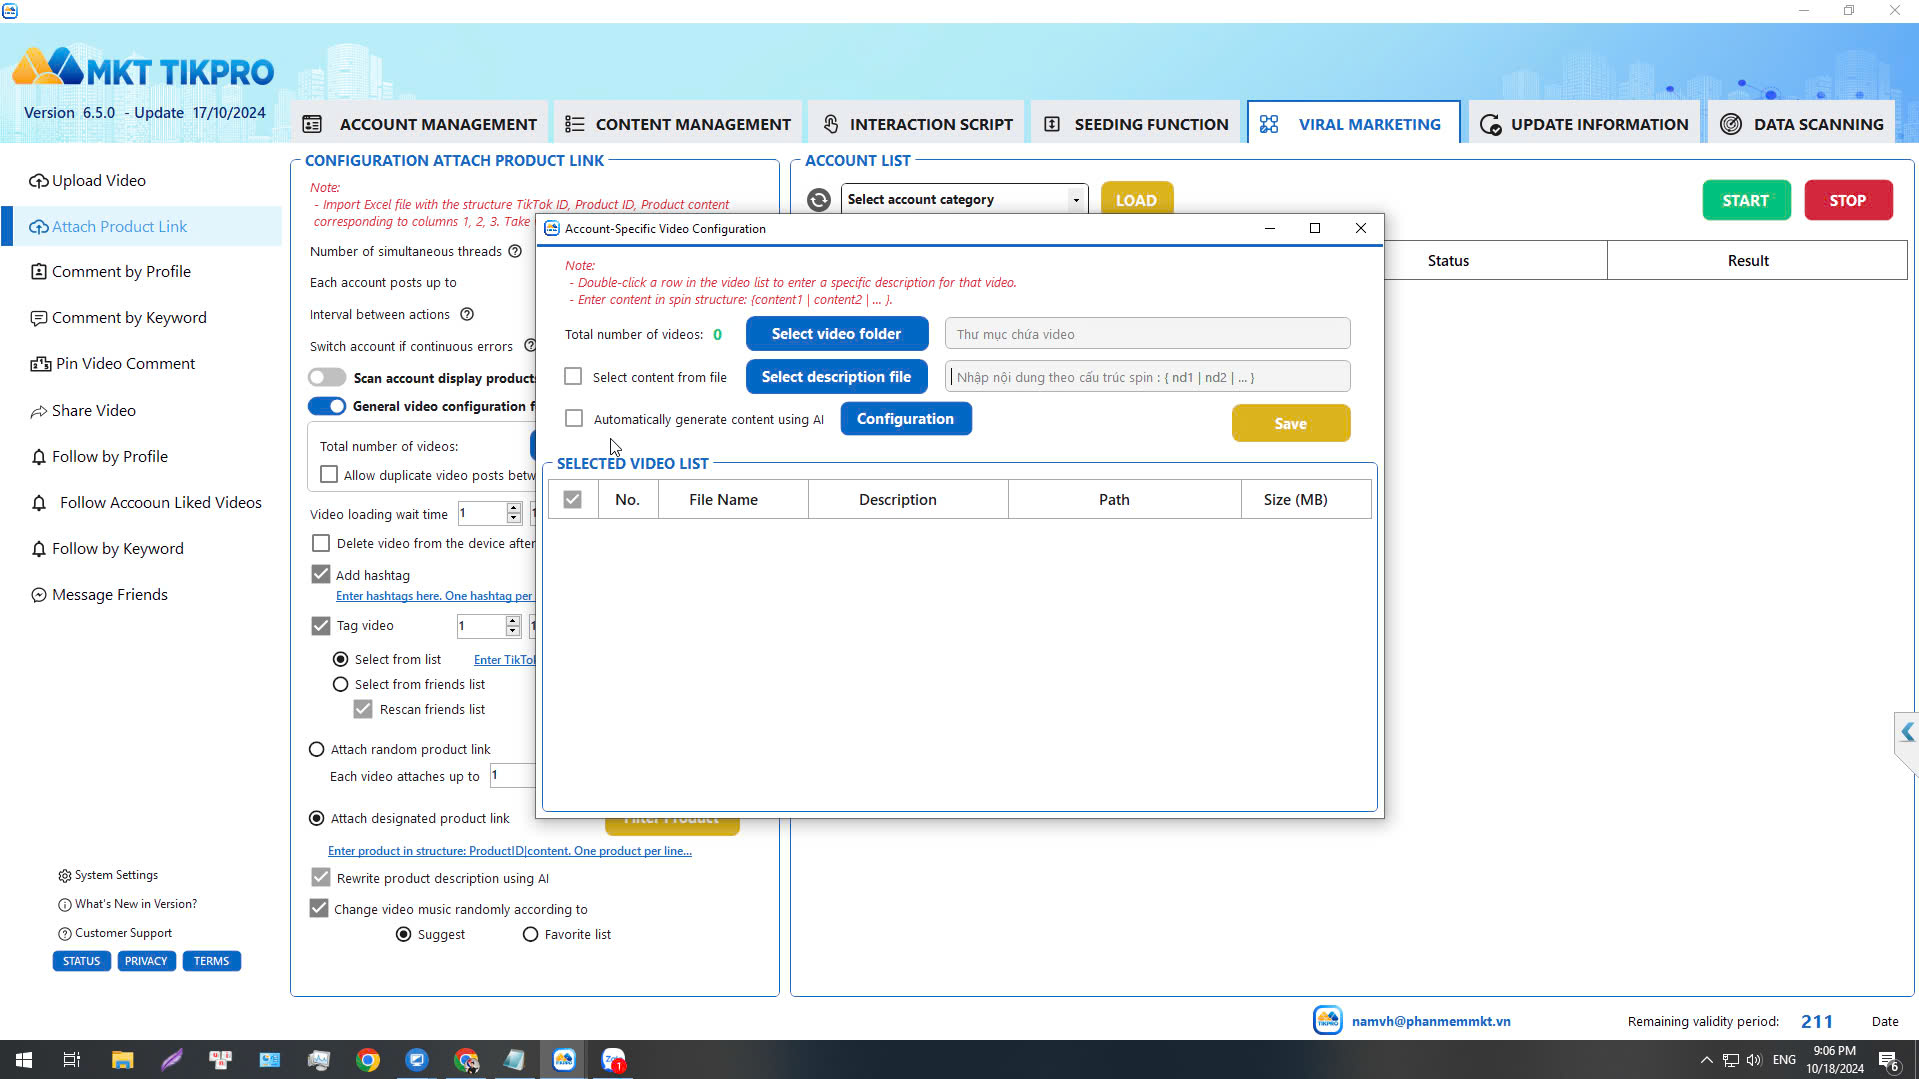
Task: Check Automatically generate content using AI
Action: coord(574,418)
